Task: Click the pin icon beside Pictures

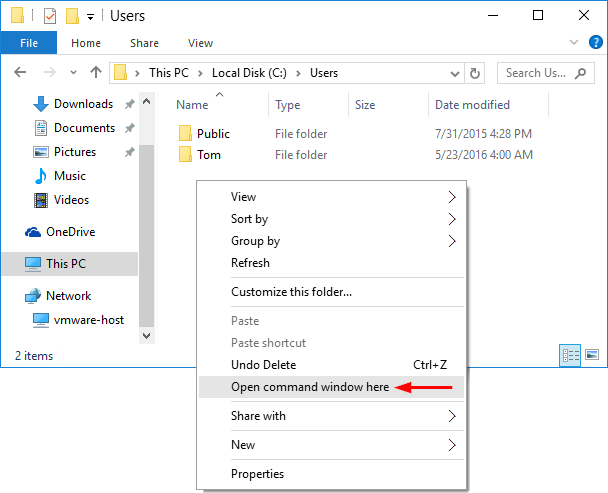Action: pyautogui.click(x=130, y=152)
